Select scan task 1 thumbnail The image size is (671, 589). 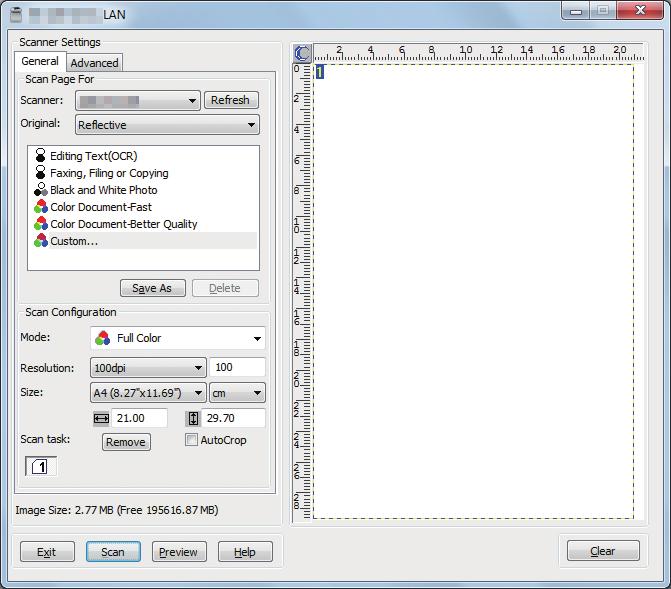(41, 466)
